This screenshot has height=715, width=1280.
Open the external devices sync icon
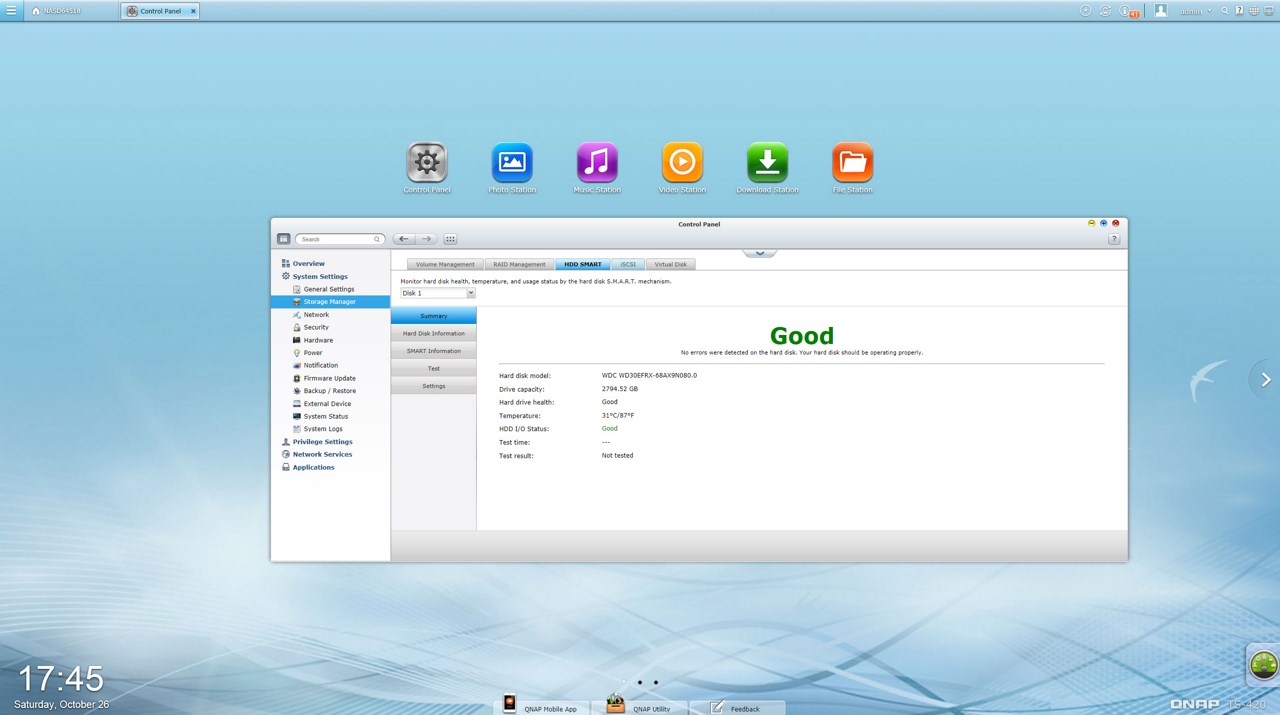(1105, 11)
